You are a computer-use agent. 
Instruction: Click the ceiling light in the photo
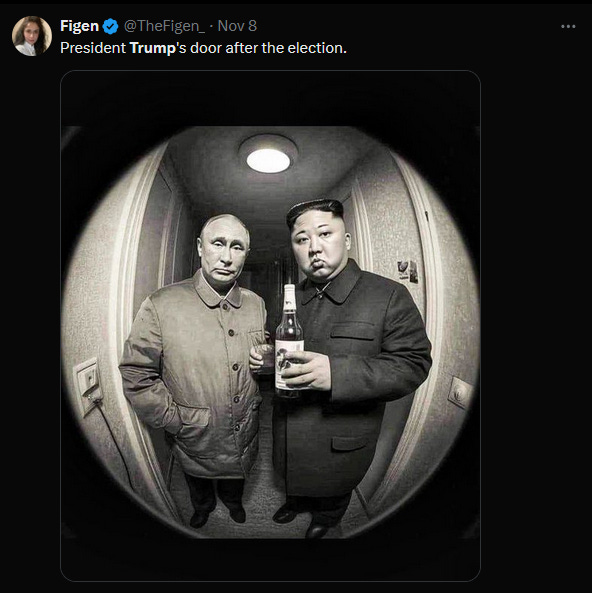pyautogui.click(x=268, y=156)
